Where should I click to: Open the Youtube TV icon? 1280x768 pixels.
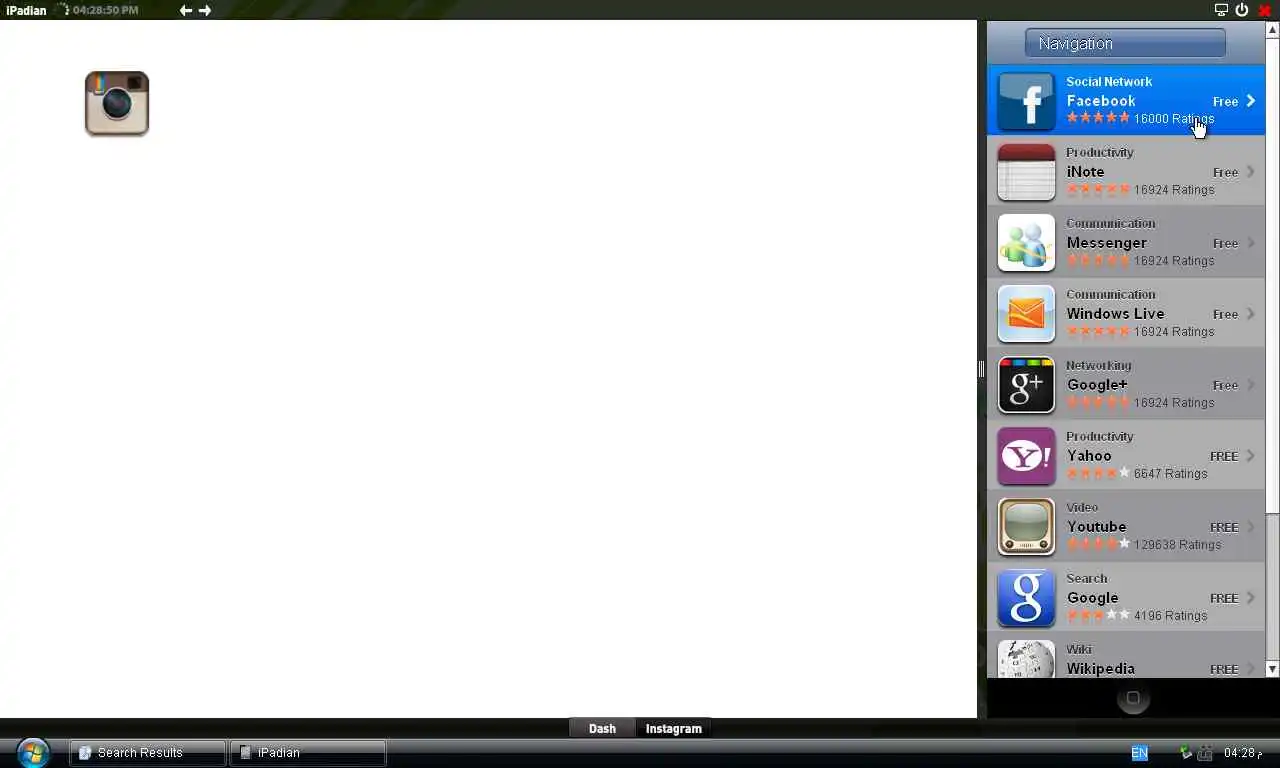tap(1026, 527)
